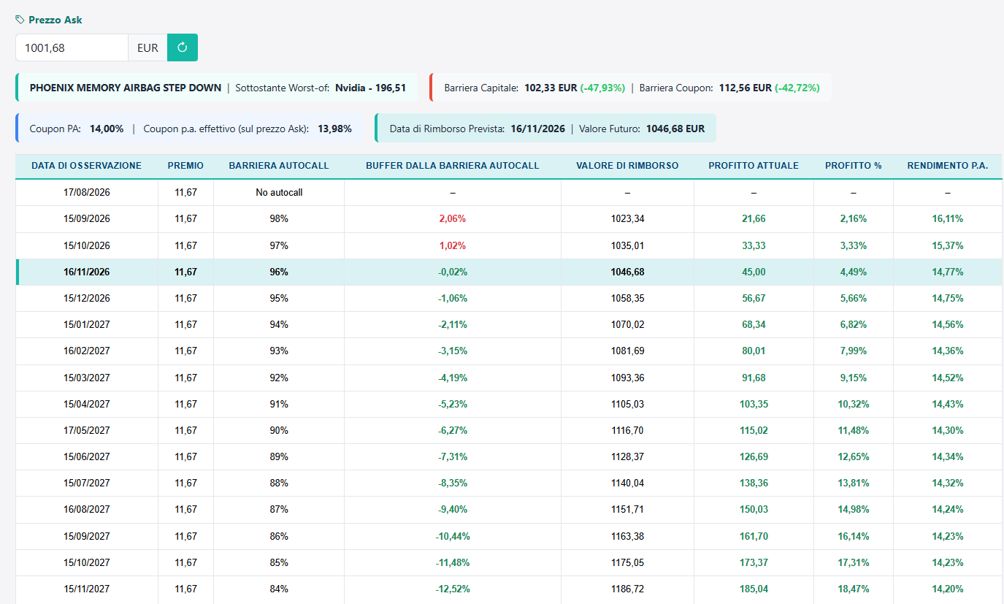Click the Rendimento P.A. column header

[947, 165]
